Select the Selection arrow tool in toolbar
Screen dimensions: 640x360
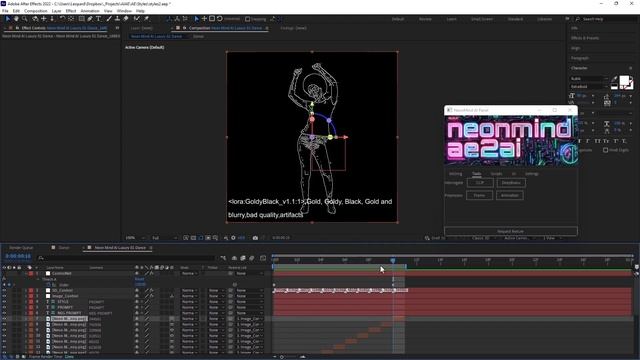(8, 19)
